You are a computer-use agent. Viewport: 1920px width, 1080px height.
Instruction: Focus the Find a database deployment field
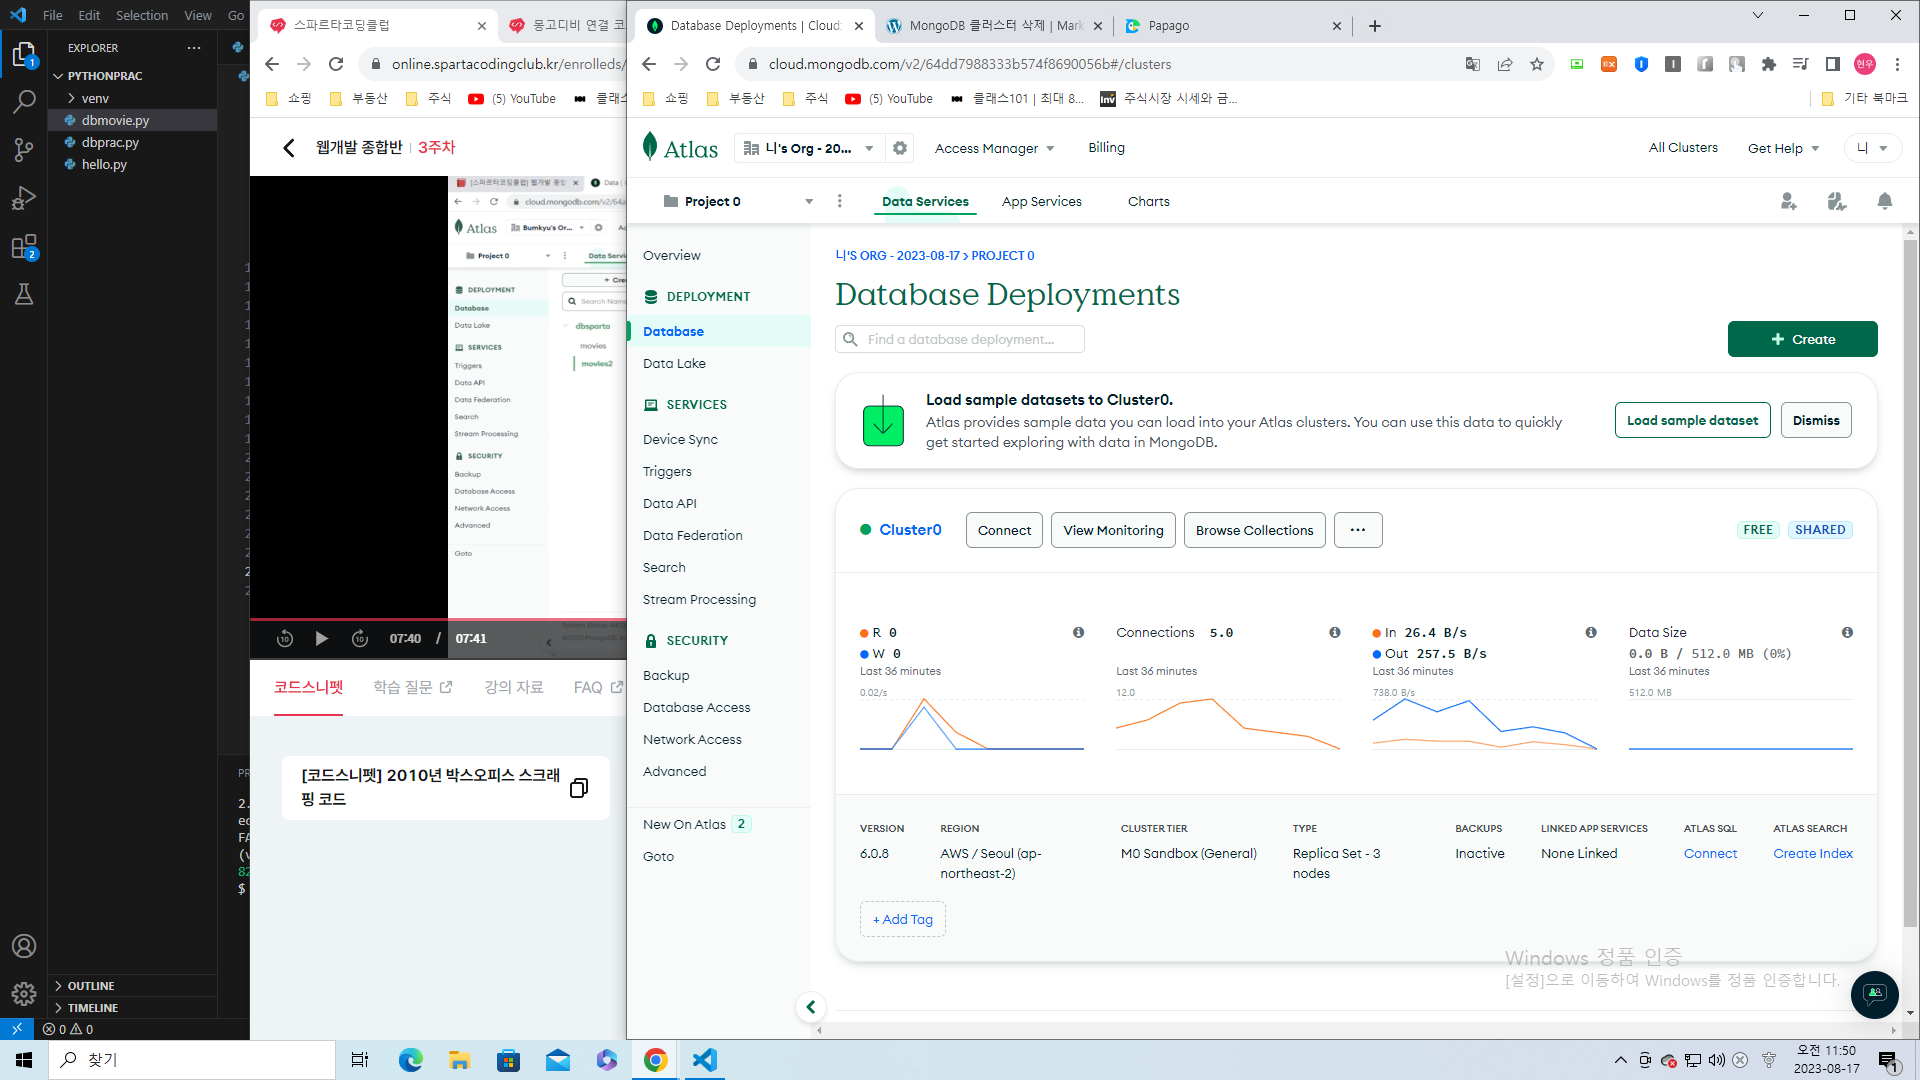coord(959,339)
